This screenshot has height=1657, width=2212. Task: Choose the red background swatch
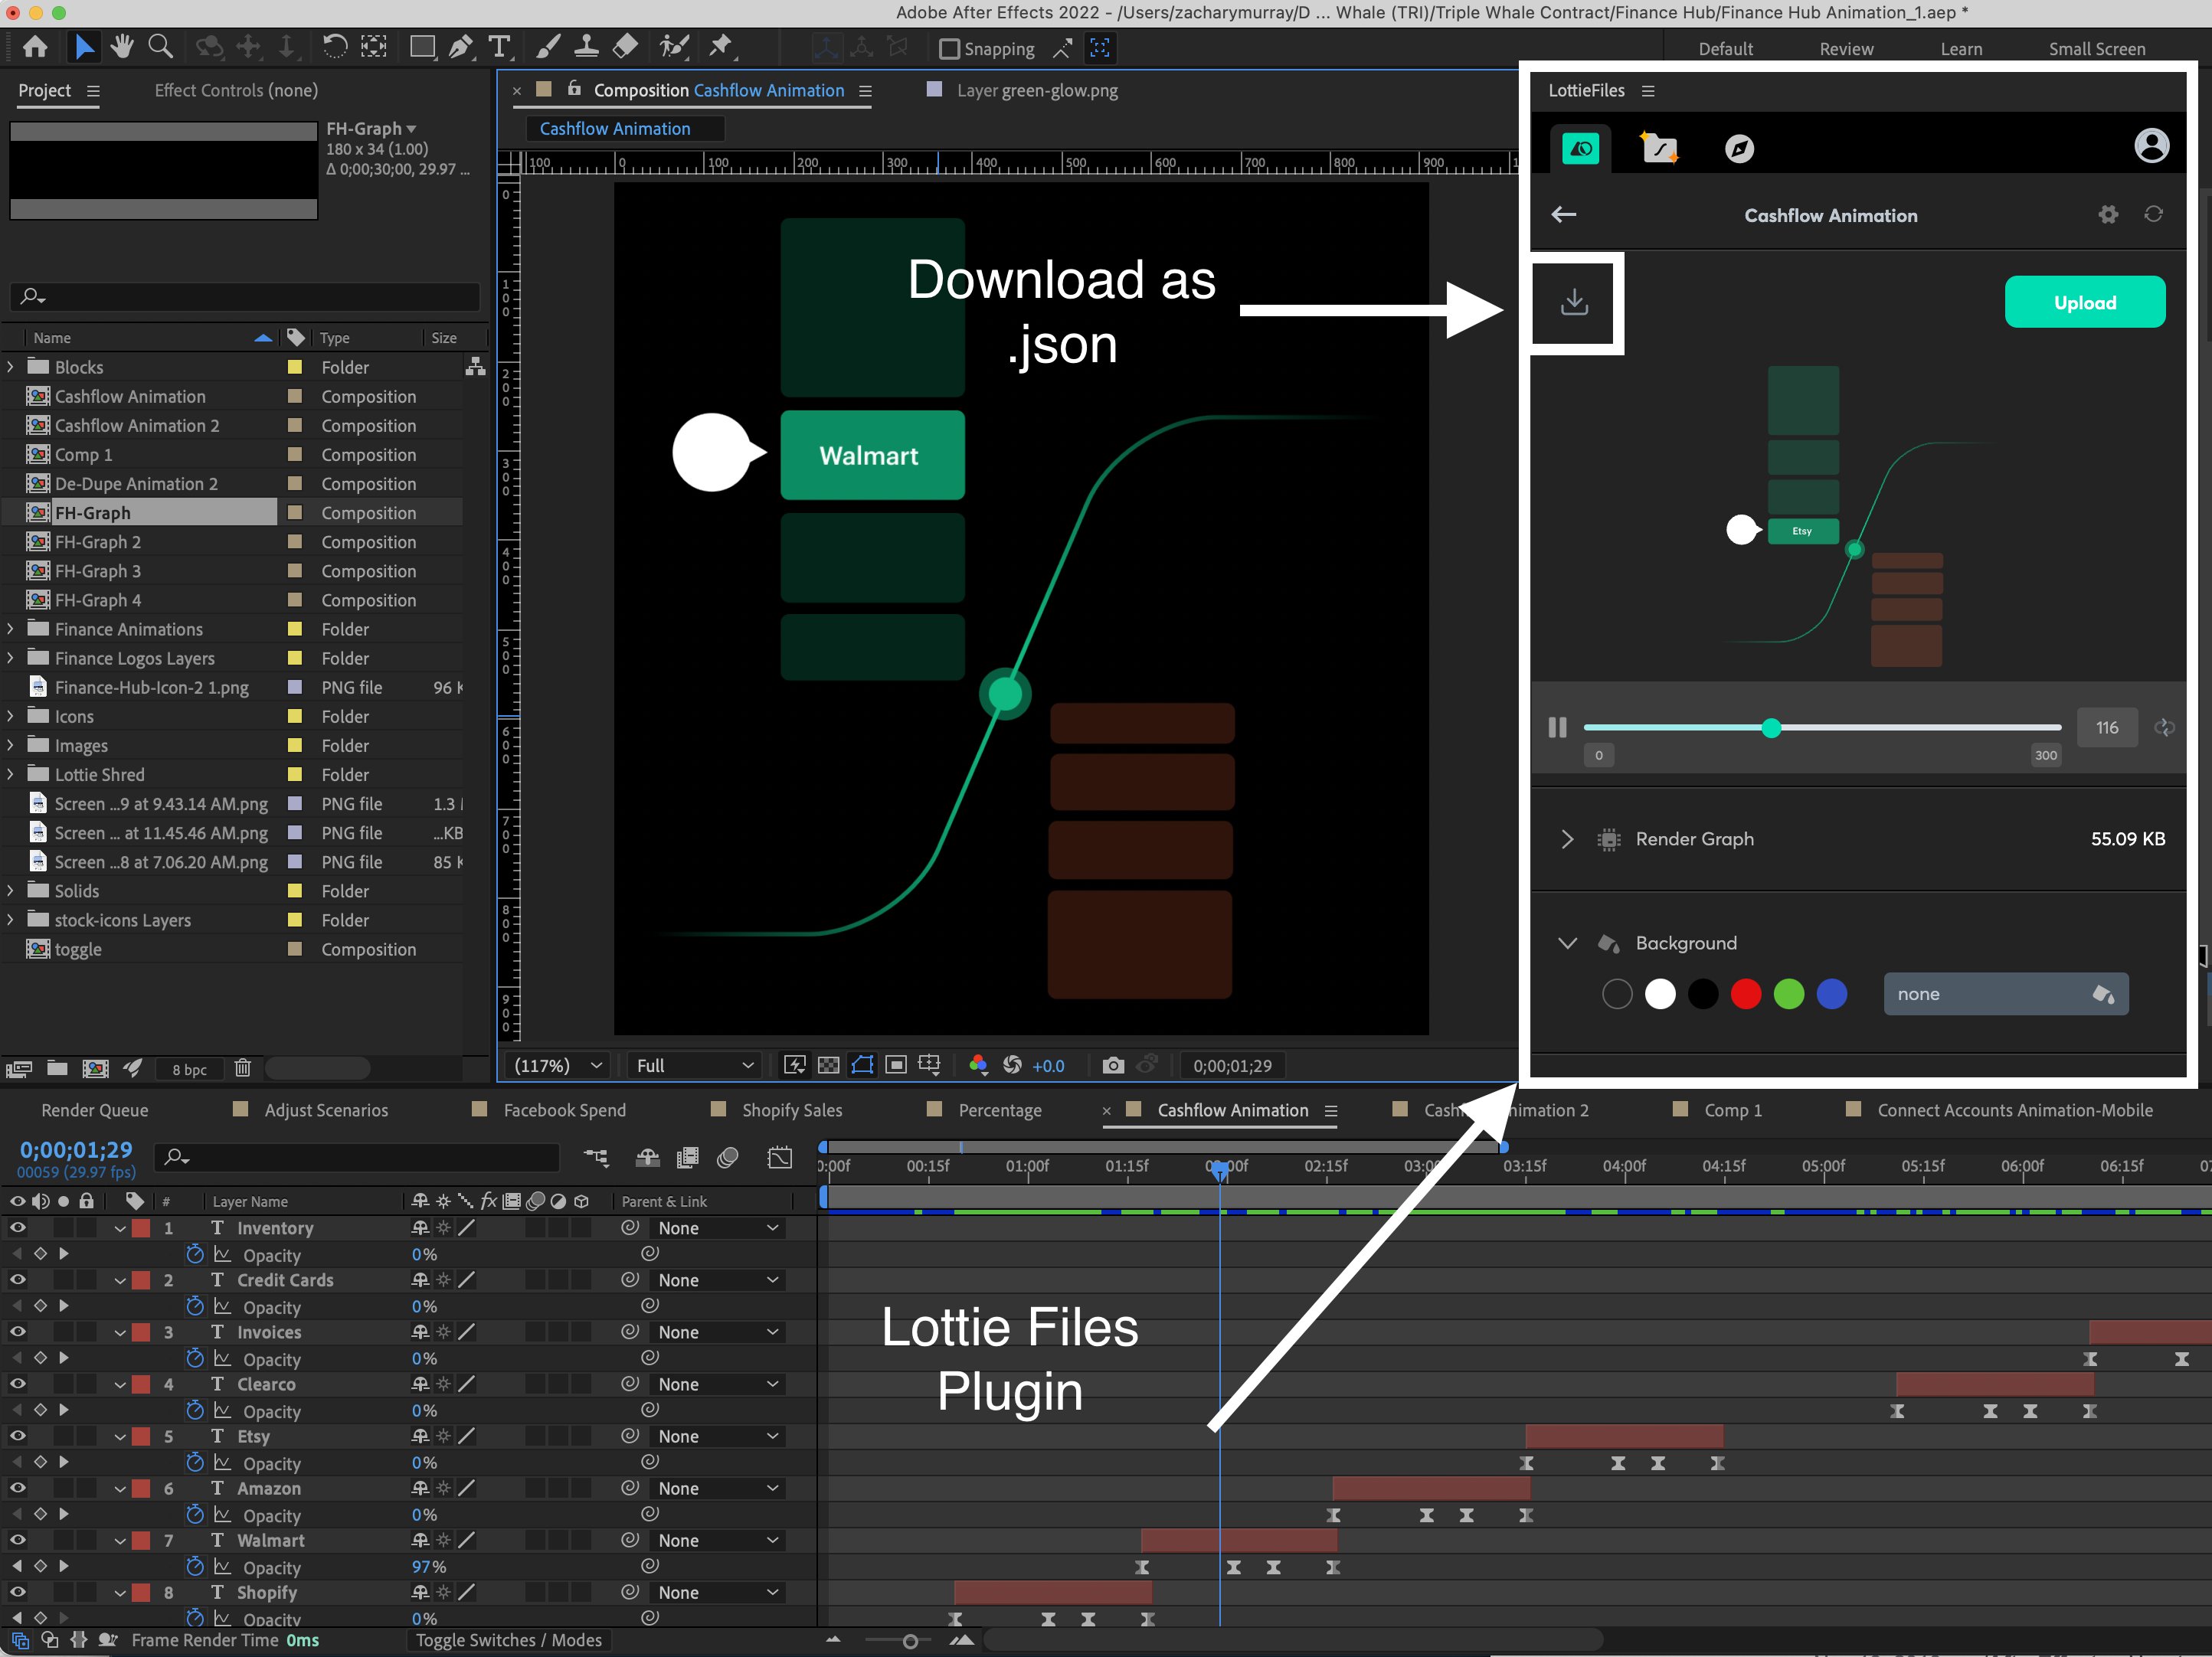[x=1746, y=994]
